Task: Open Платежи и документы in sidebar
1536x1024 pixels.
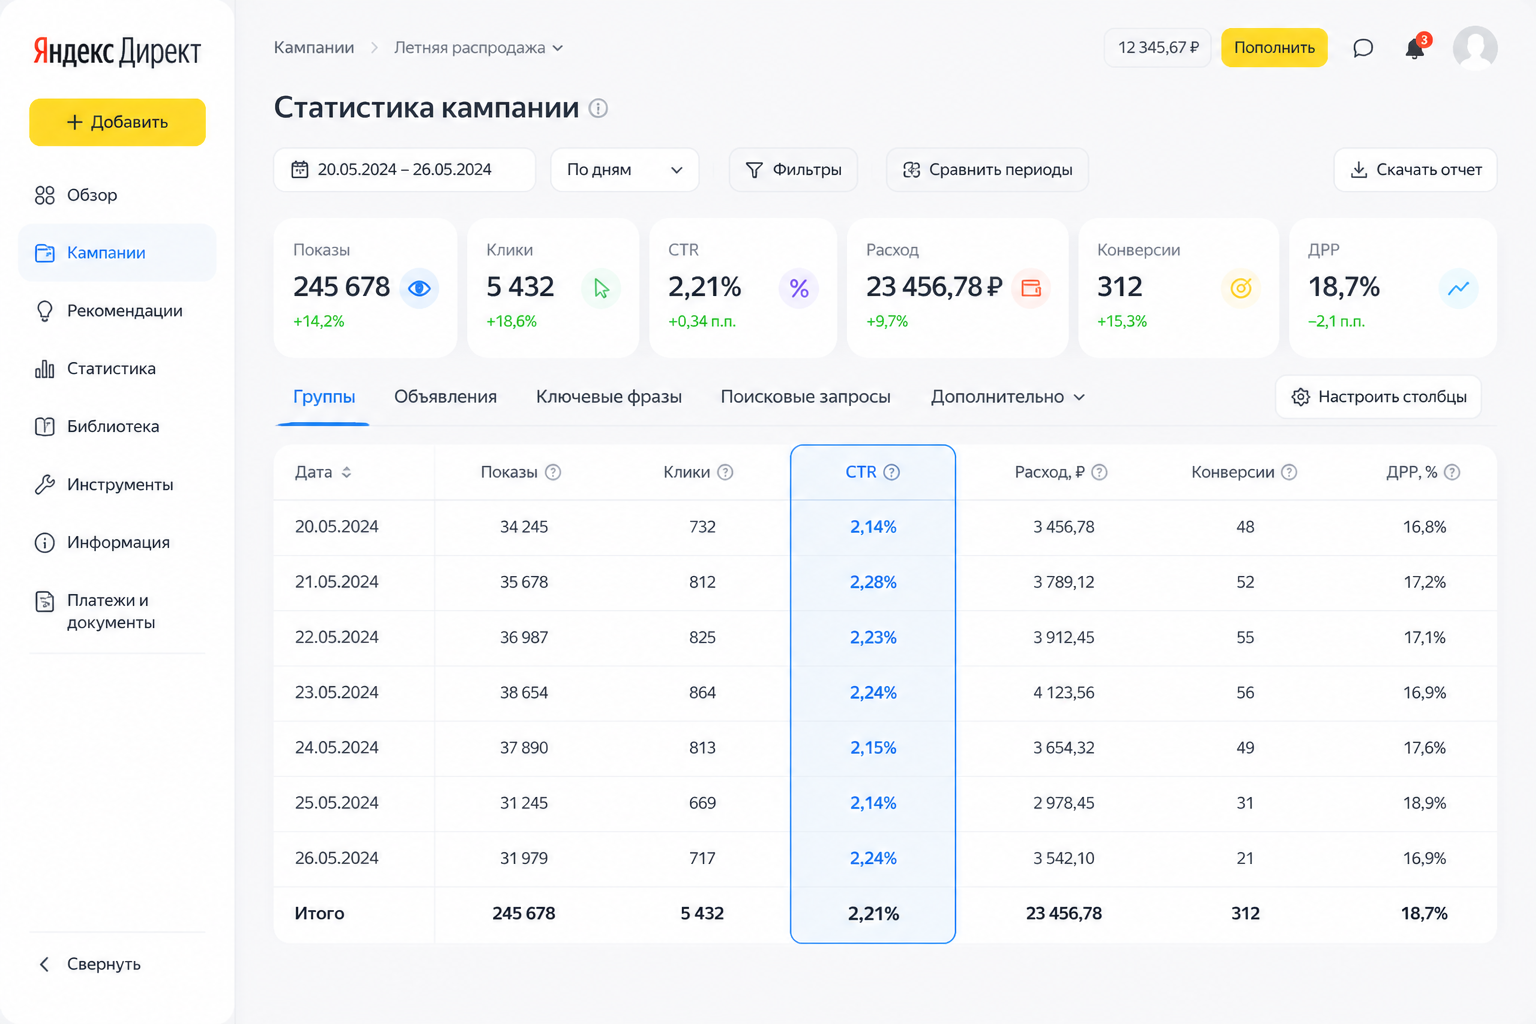Action: click(x=117, y=611)
